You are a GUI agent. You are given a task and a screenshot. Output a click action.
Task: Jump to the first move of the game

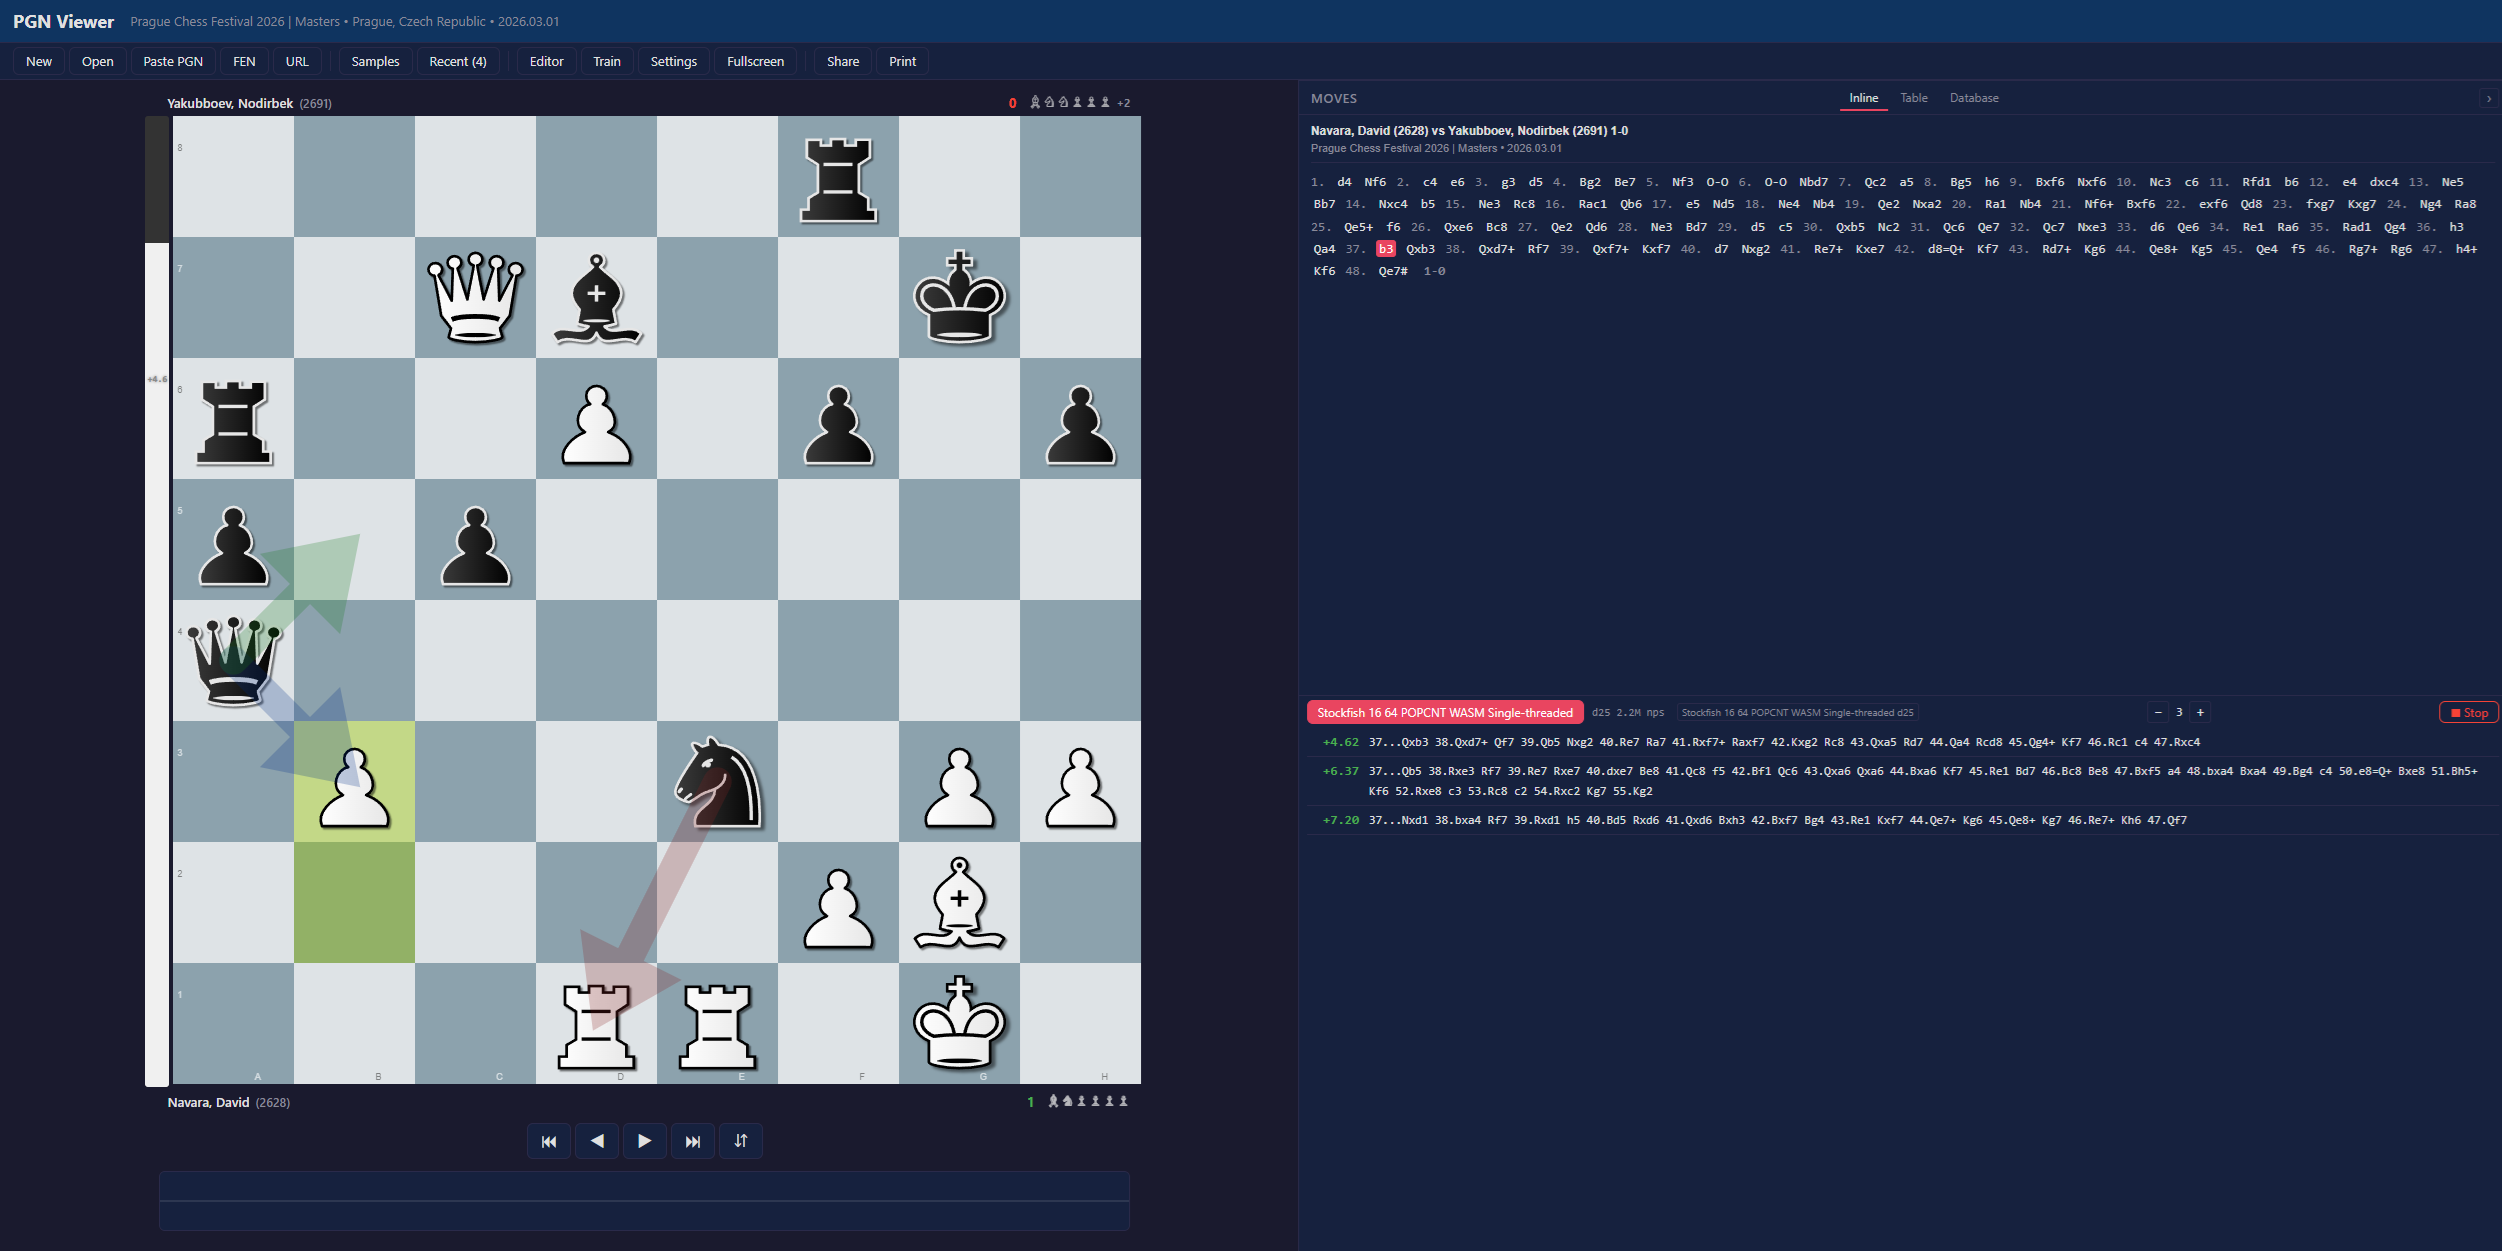pyautogui.click(x=549, y=1141)
